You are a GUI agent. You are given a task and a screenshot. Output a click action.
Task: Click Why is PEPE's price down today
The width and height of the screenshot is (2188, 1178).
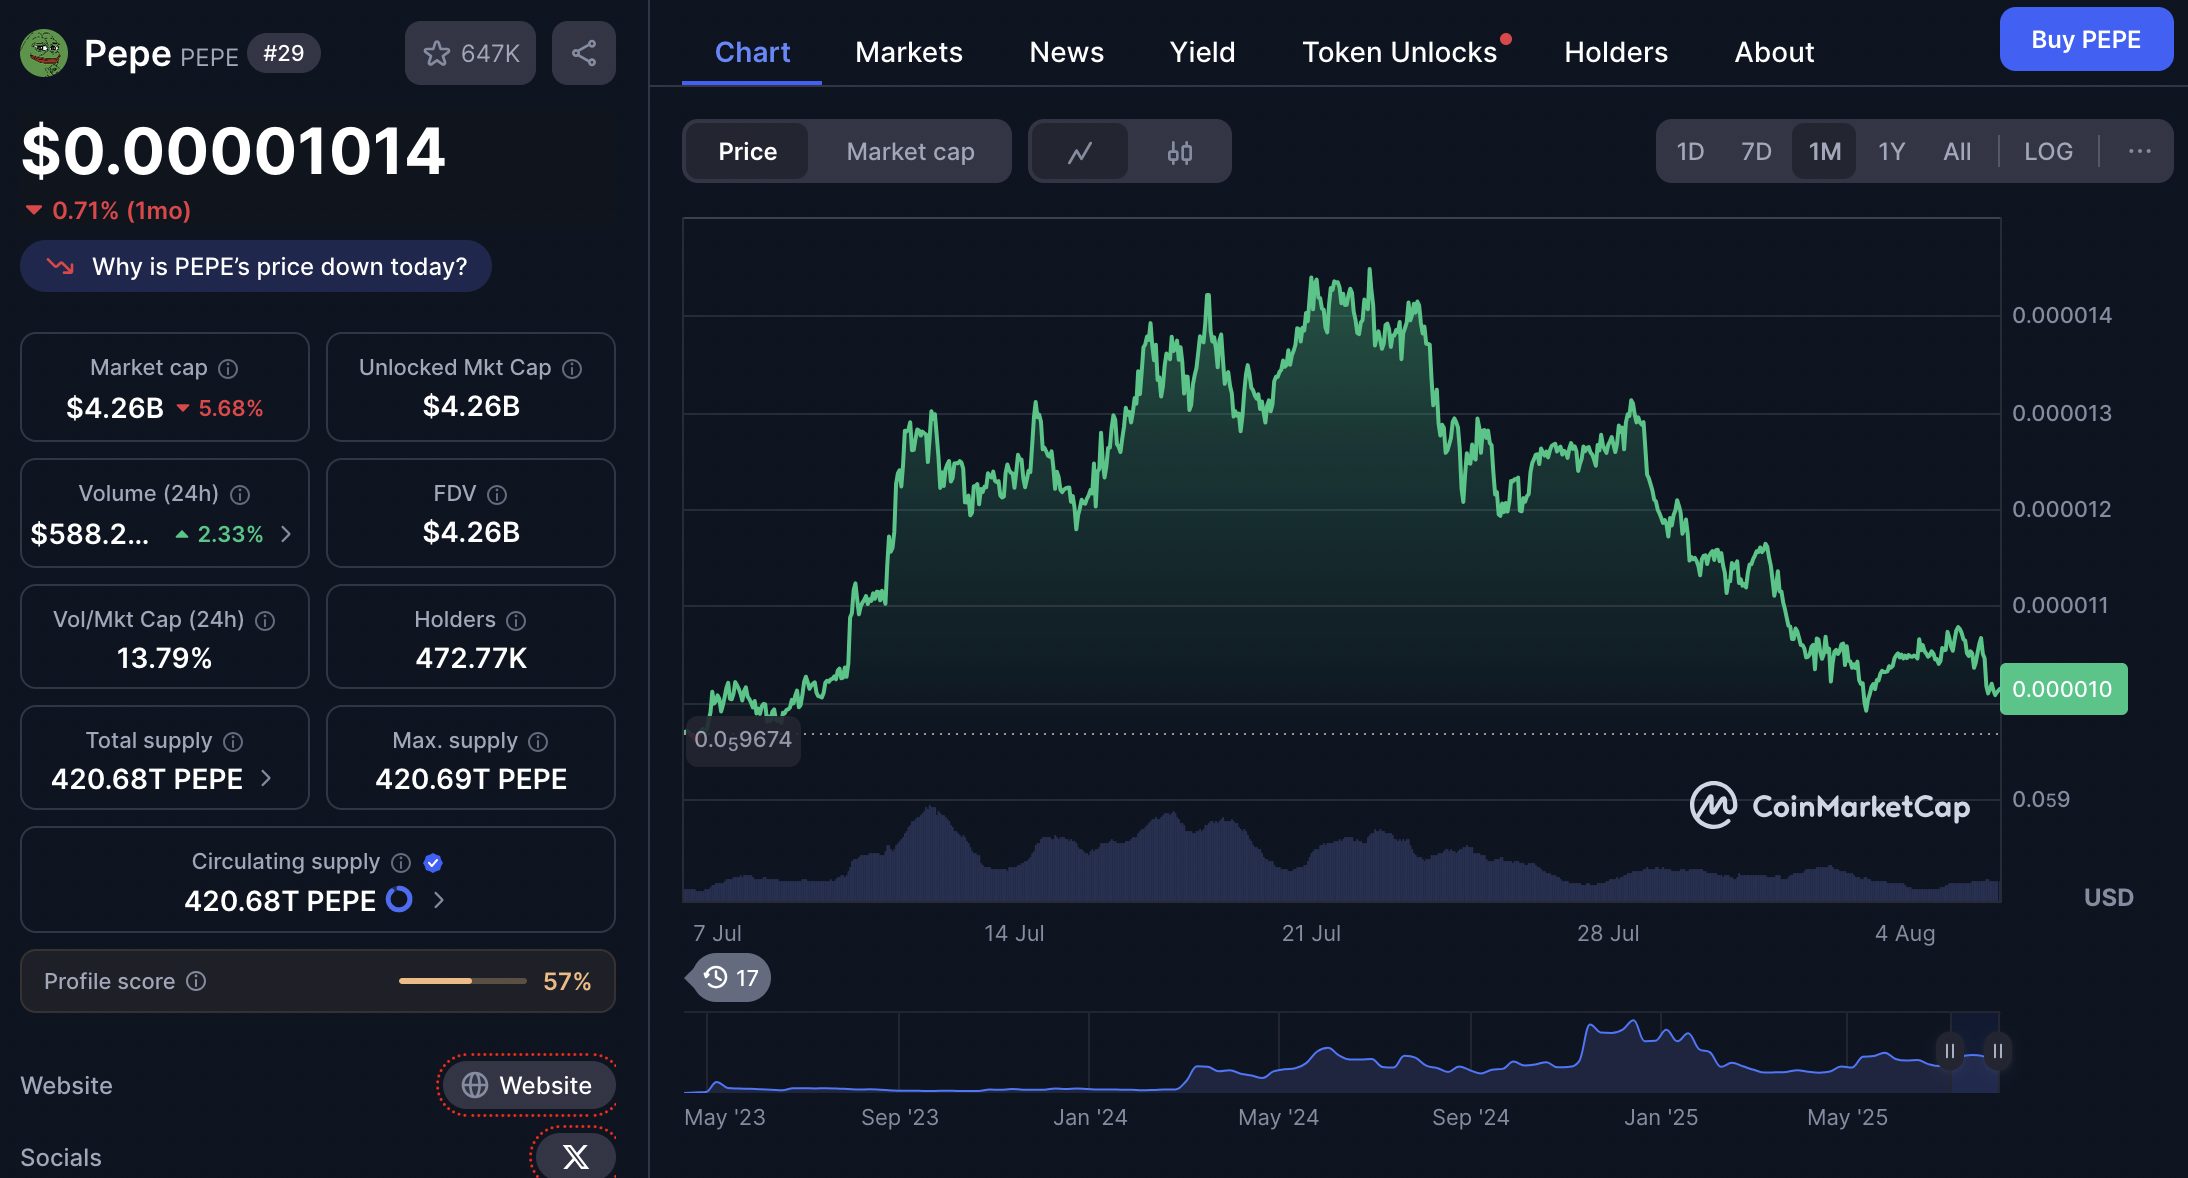[x=256, y=266]
